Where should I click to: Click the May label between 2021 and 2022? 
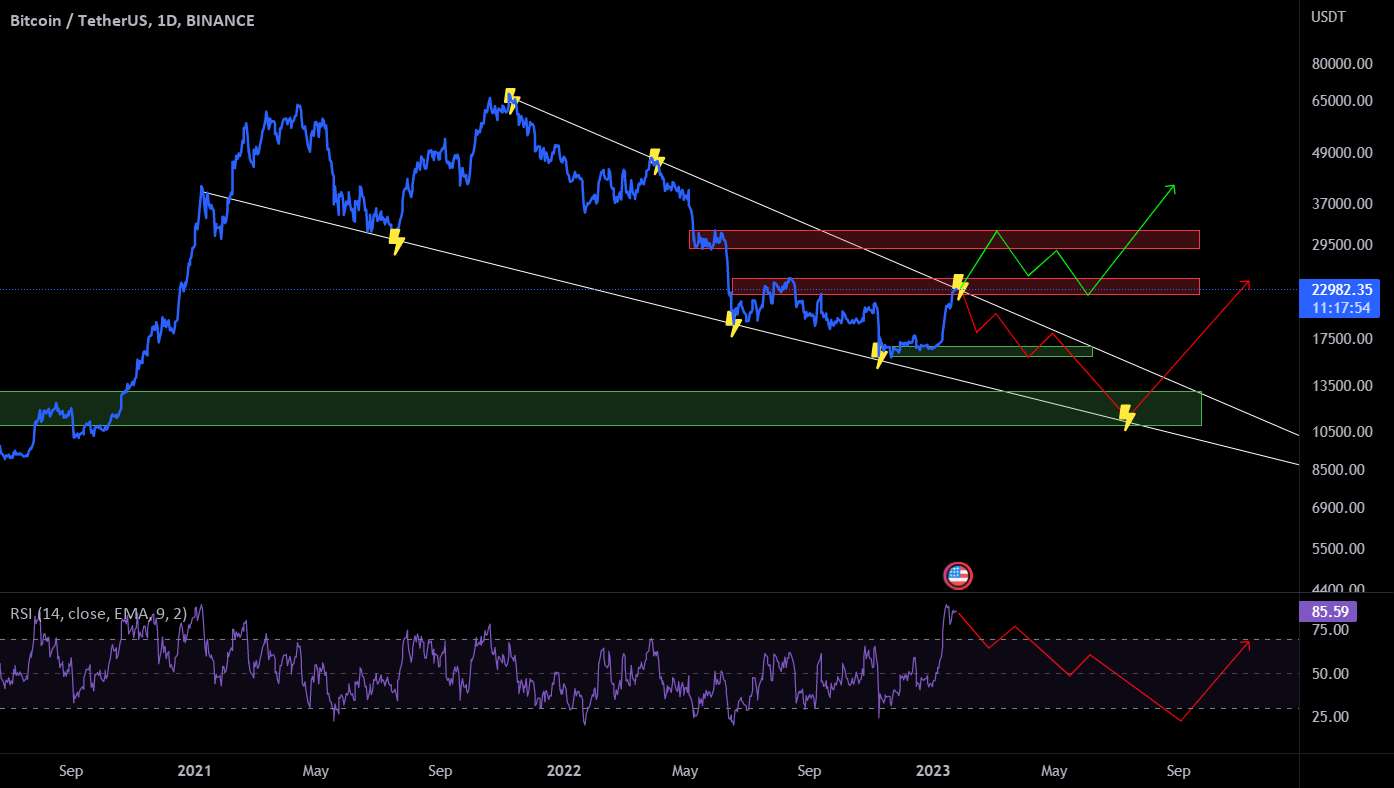pos(315,771)
